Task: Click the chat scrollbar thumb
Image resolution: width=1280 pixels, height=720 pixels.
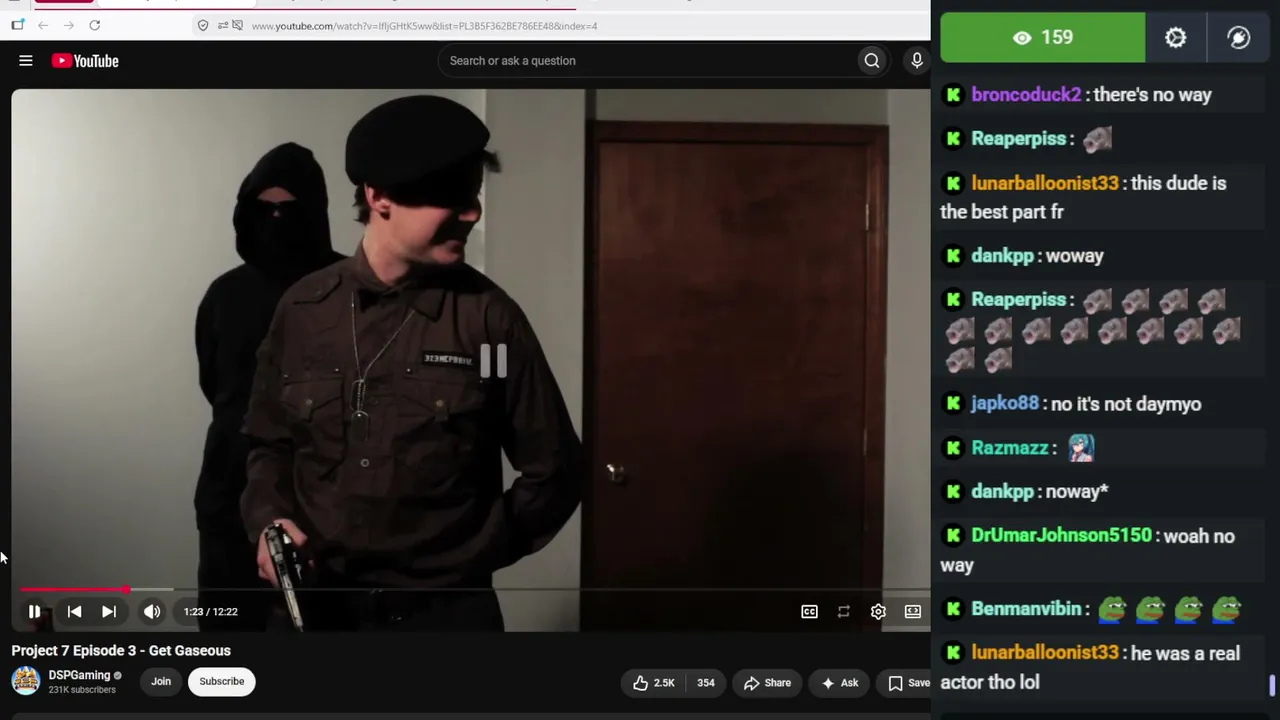Action: (x=1272, y=686)
